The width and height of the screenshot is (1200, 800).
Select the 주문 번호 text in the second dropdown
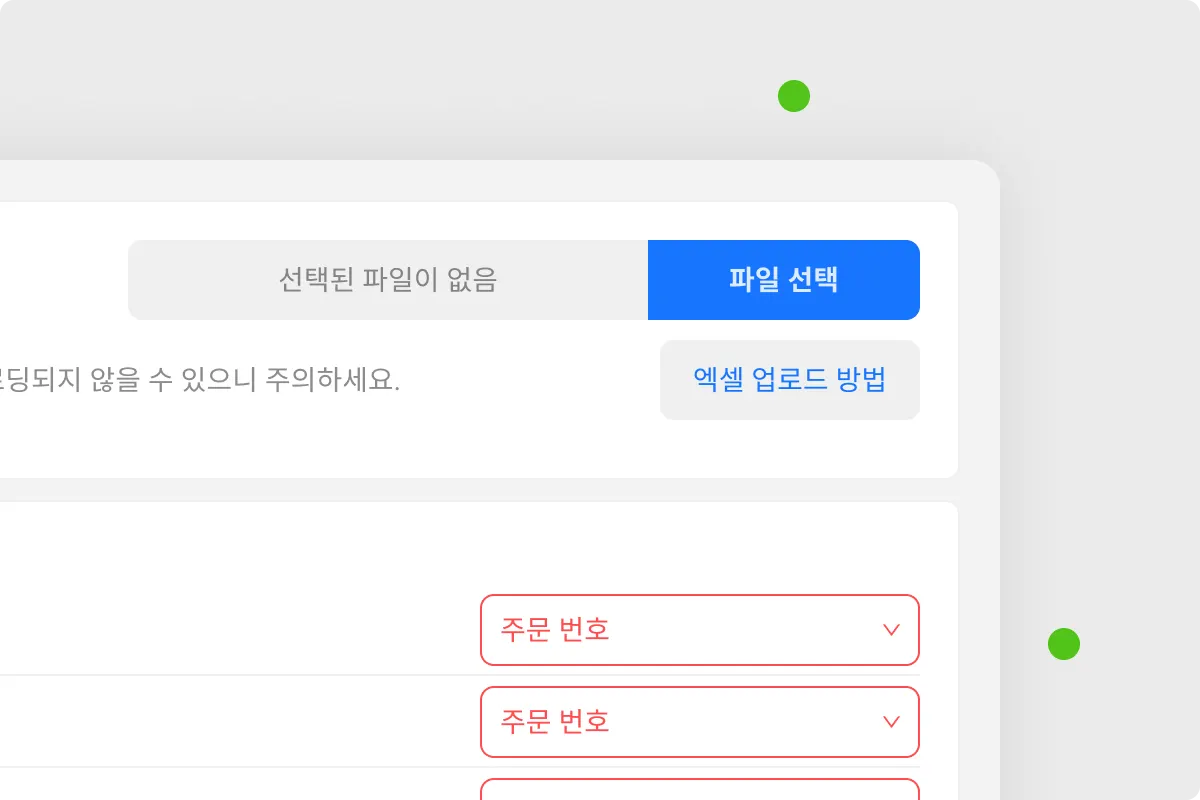pos(555,722)
